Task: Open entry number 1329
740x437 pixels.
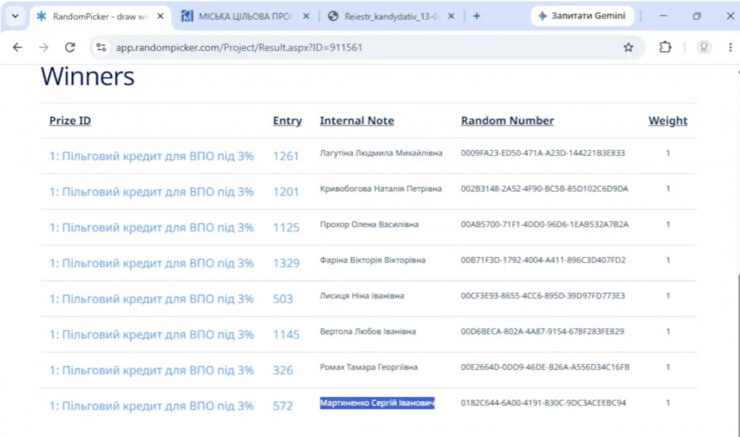Action: 286,263
